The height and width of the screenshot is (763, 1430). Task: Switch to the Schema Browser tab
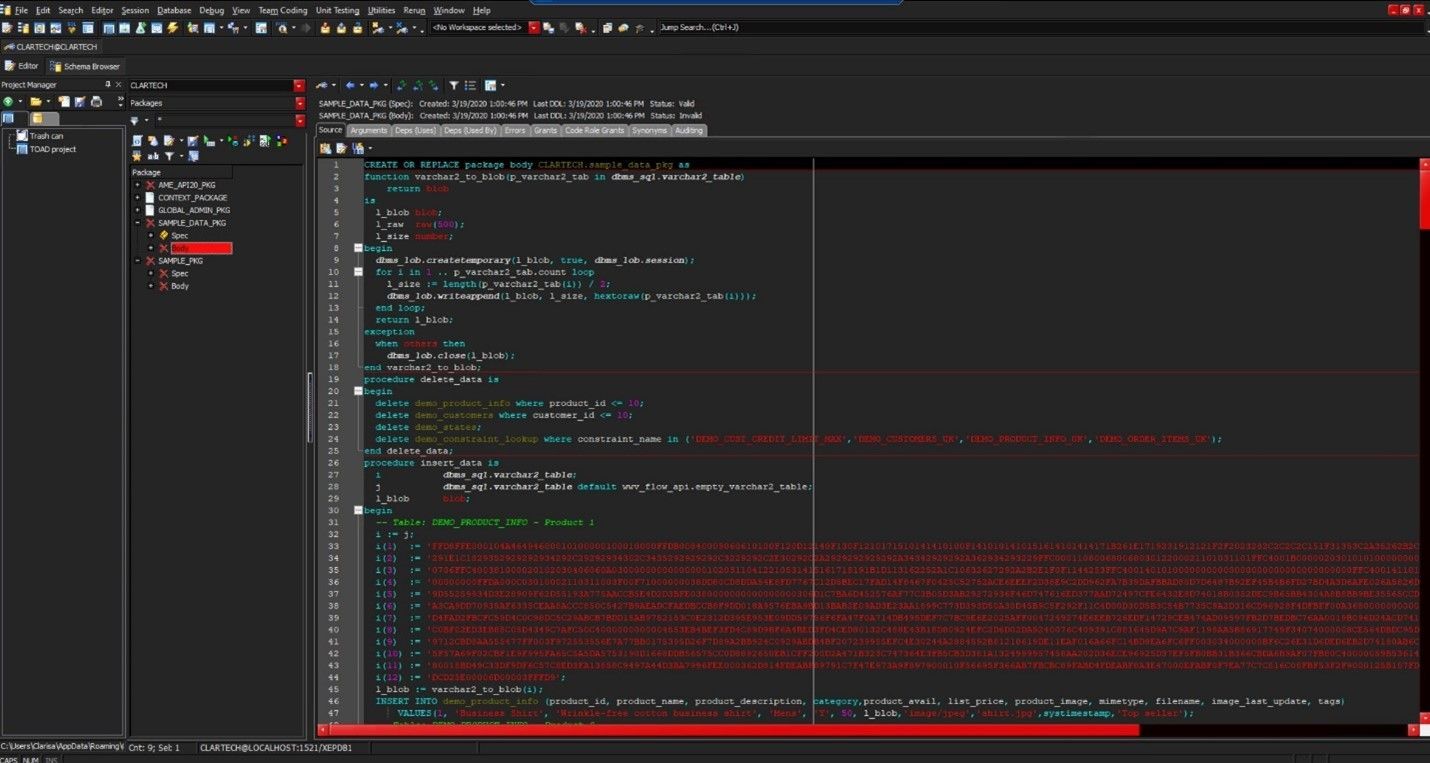pos(85,66)
